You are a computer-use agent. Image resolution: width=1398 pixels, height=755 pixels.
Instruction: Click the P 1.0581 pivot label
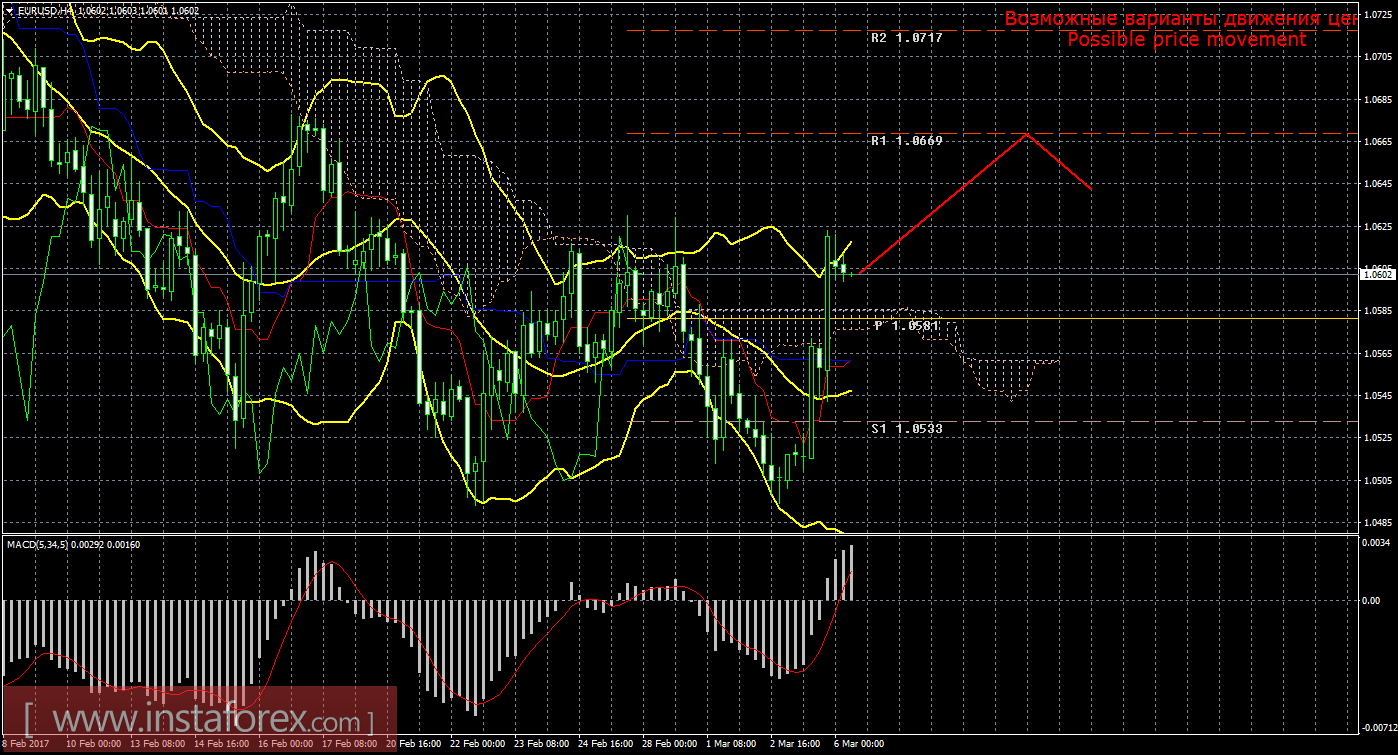pos(906,326)
